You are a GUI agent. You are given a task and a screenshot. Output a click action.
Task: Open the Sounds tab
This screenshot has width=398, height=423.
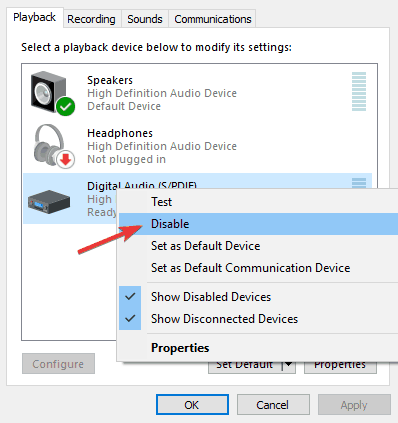(x=145, y=19)
